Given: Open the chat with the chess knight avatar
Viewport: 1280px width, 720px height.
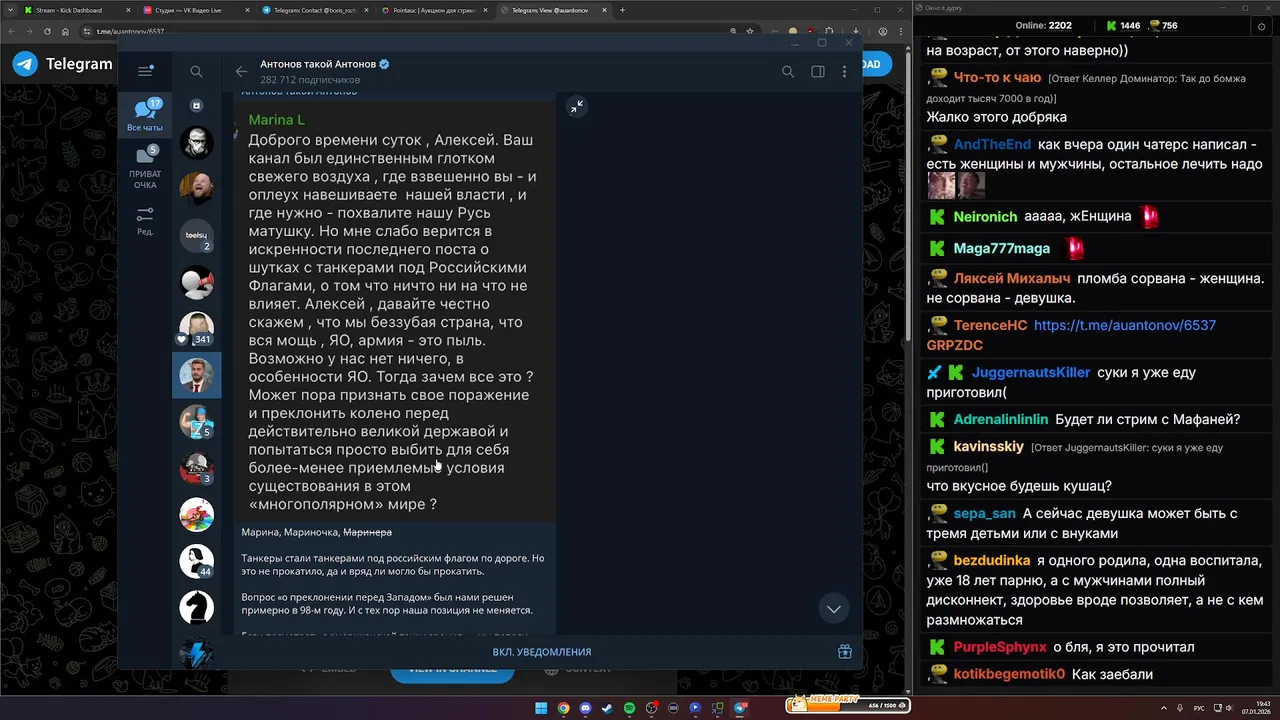Looking at the screenshot, I should [197, 608].
